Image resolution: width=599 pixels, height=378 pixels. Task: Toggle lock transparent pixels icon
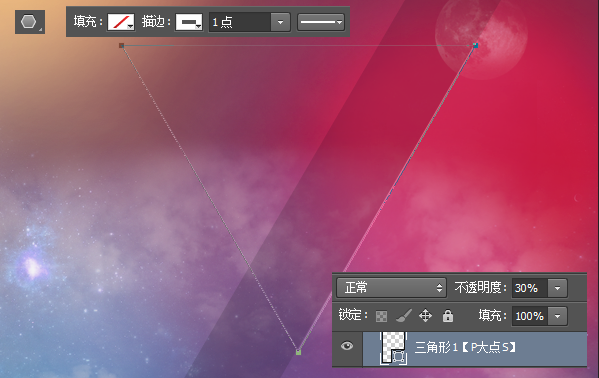pos(381,316)
